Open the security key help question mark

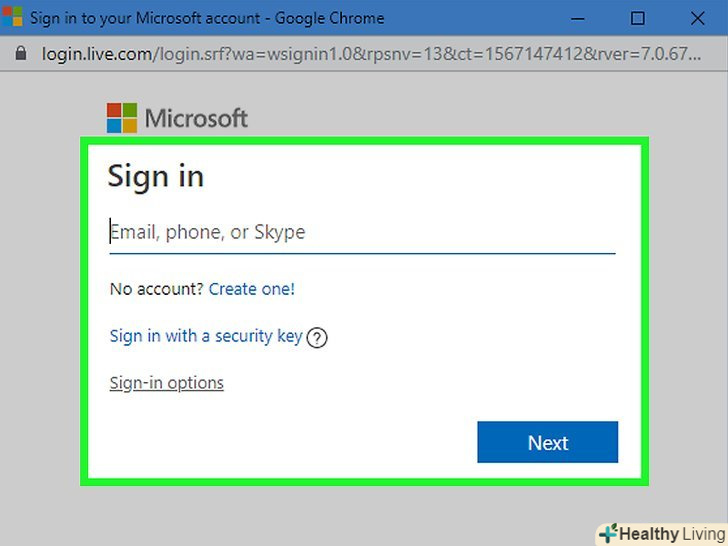tap(317, 338)
